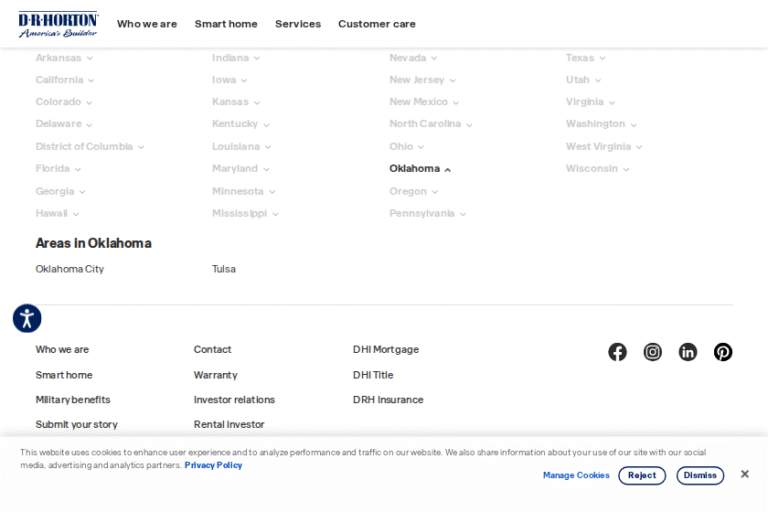Expand the Texas state dropdown
Image resolution: width=768 pixels, height=512 pixels.
[585, 58]
